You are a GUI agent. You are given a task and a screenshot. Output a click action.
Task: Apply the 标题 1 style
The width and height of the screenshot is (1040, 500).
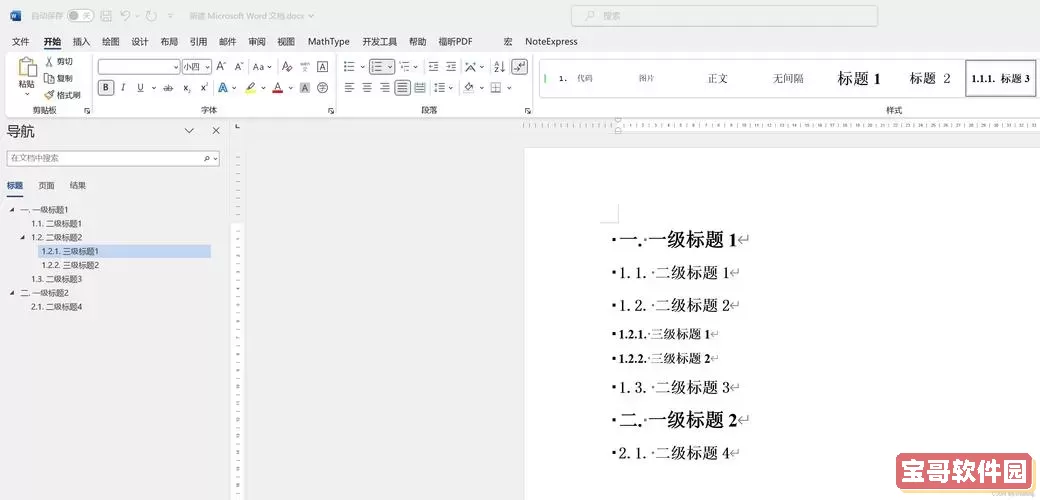859,79
